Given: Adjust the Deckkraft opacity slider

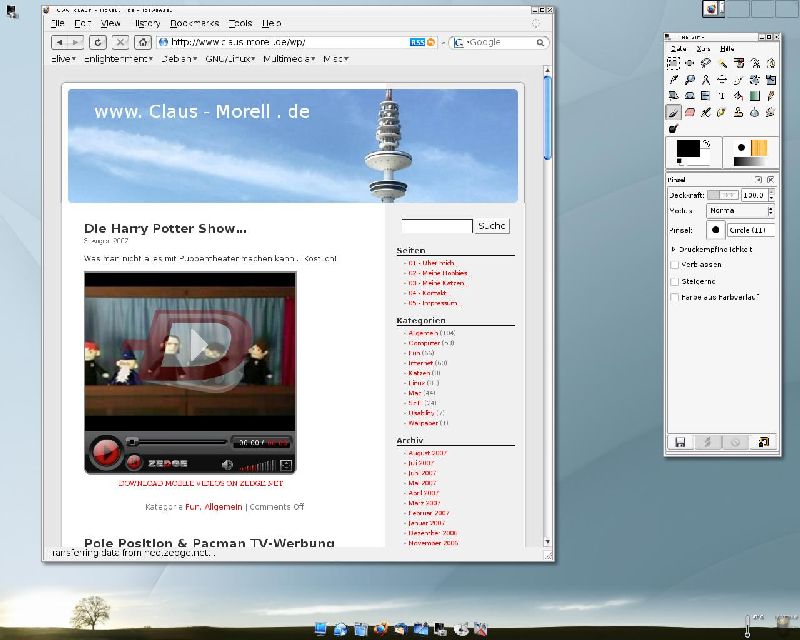Looking at the screenshot, I should click(x=722, y=195).
